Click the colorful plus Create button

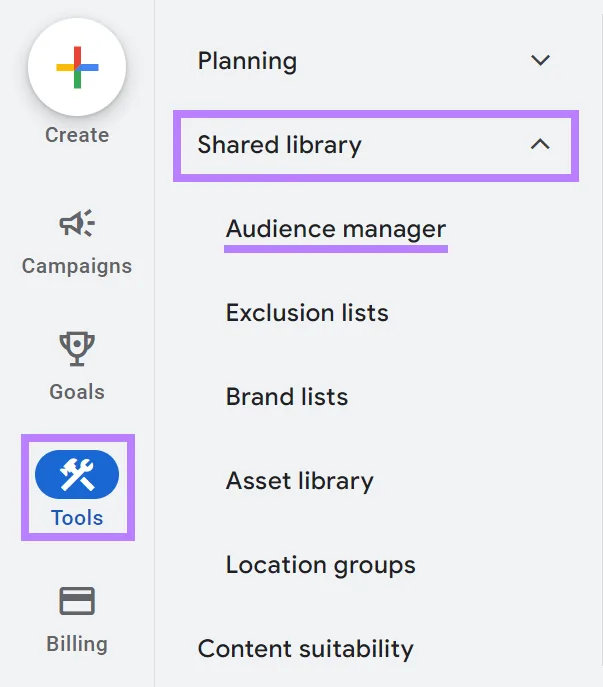click(x=77, y=67)
